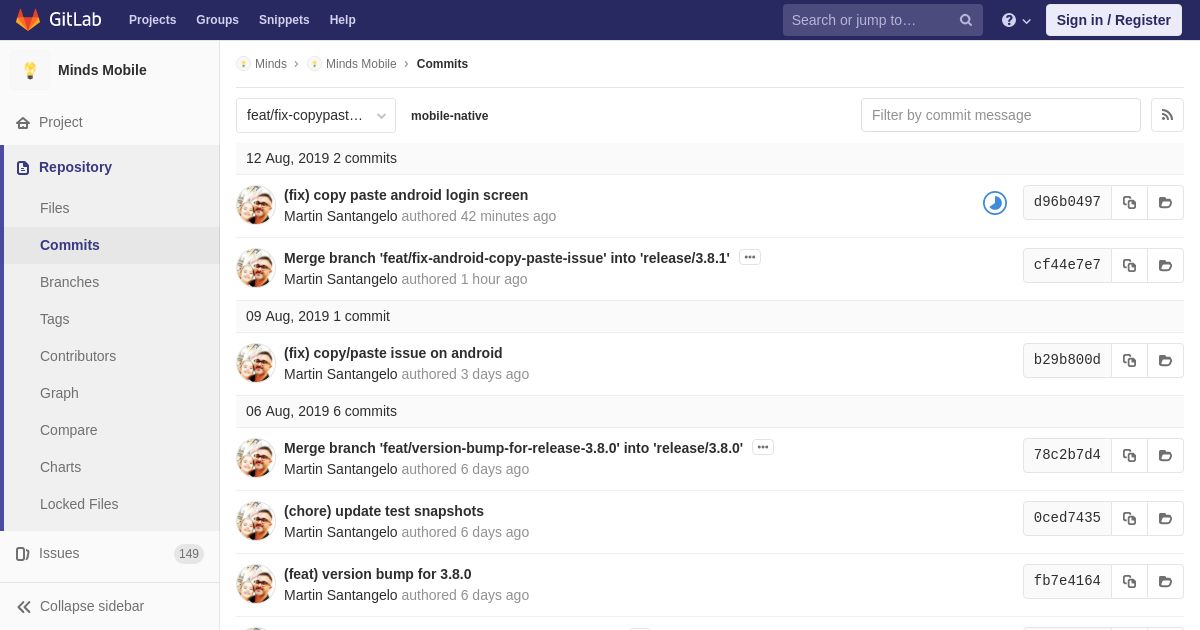Copy commit SHA 0ced7435
1200x630 pixels.
(x=1129, y=518)
